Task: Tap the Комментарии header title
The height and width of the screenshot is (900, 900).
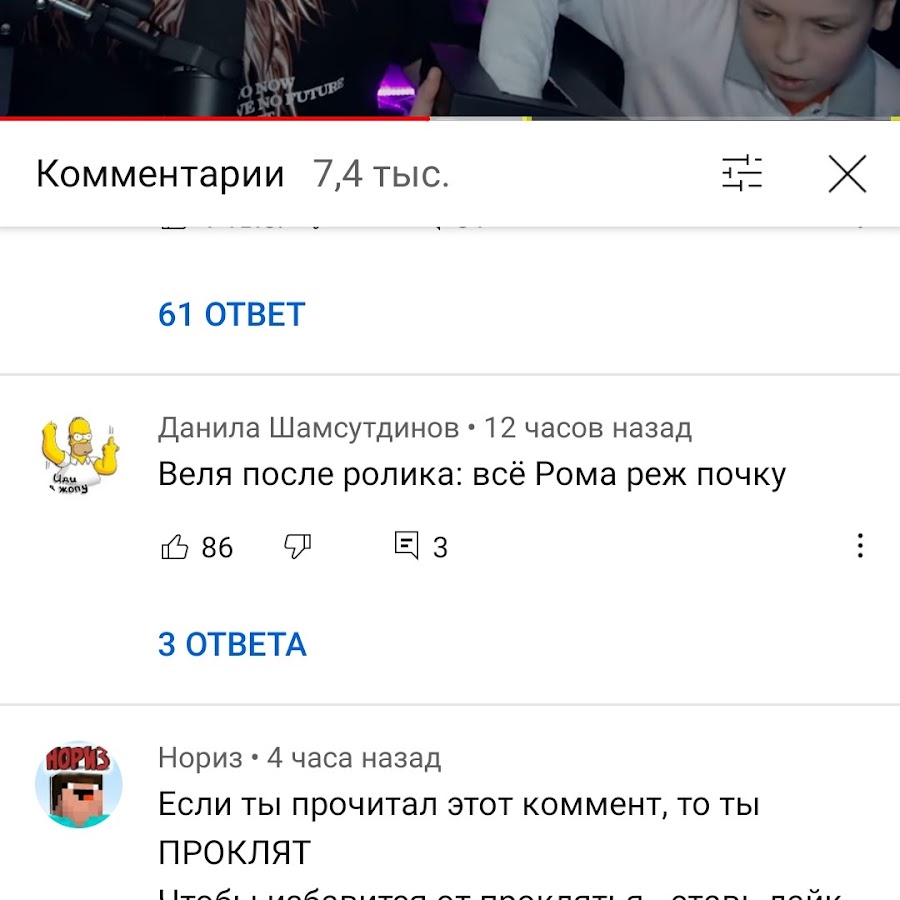Action: point(160,173)
